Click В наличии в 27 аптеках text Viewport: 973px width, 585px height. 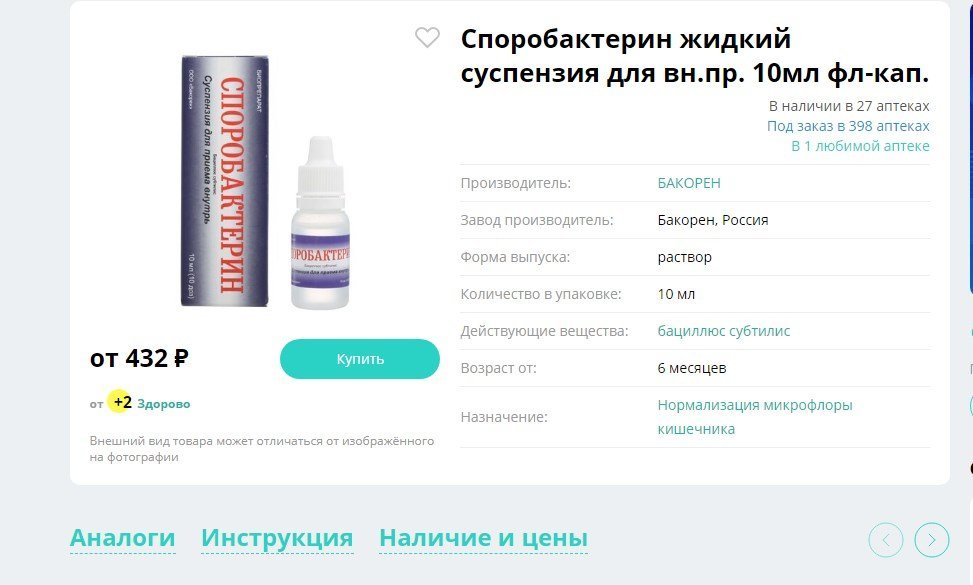(x=849, y=106)
